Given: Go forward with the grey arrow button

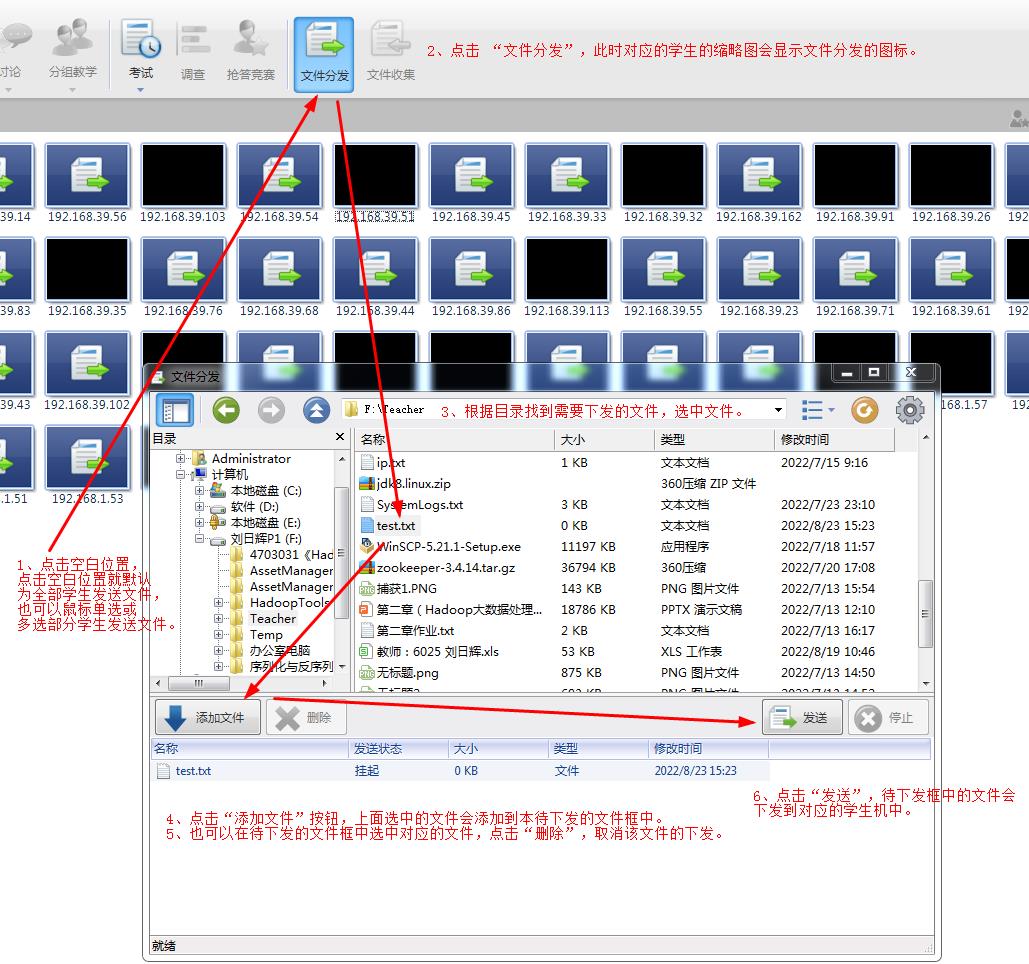Looking at the screenshot, I should pyautogui.click(x=271, y=411).
